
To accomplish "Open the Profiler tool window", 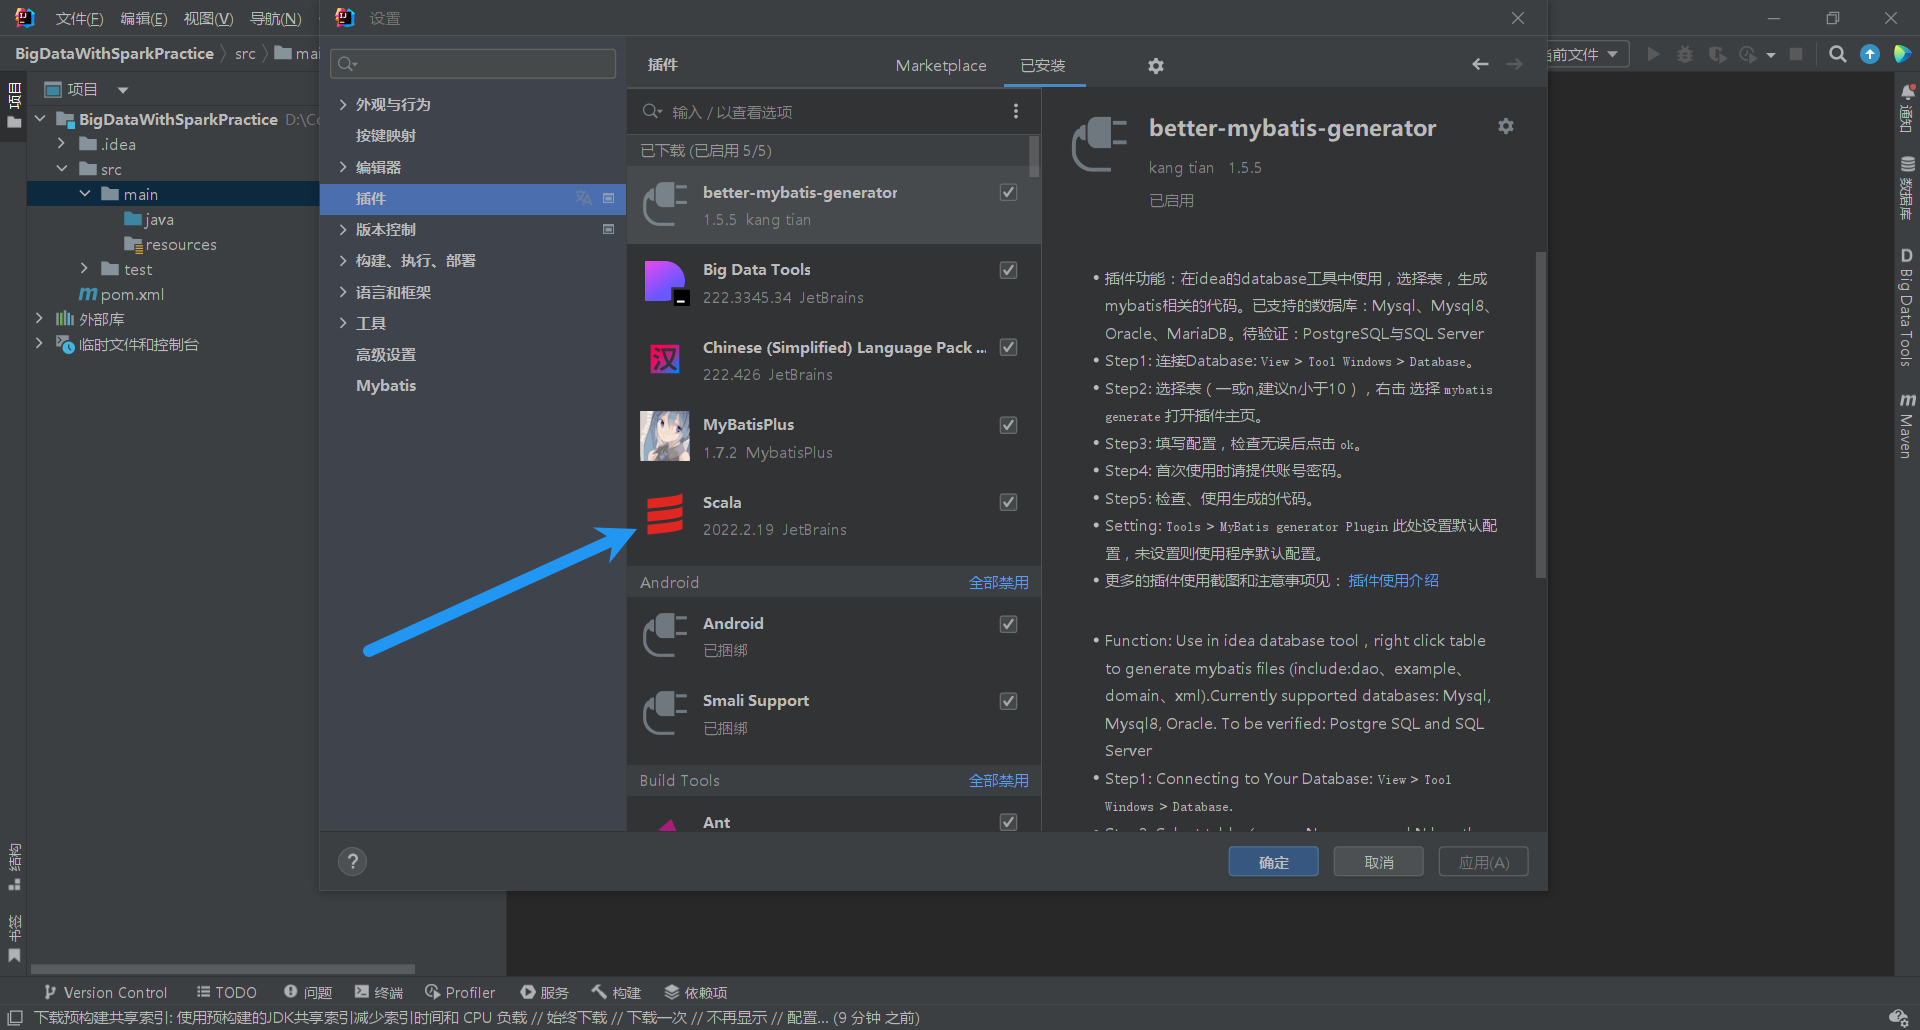I will click(460, 992).
